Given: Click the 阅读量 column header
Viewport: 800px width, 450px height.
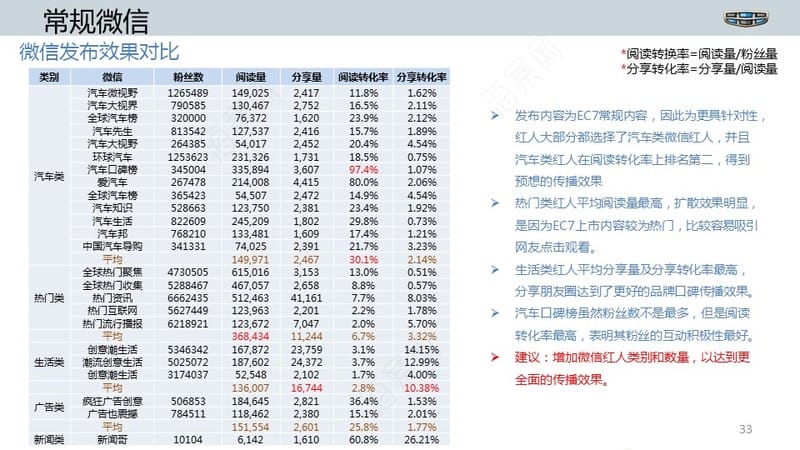Looking at the screenshot, I should coord(251,77).
